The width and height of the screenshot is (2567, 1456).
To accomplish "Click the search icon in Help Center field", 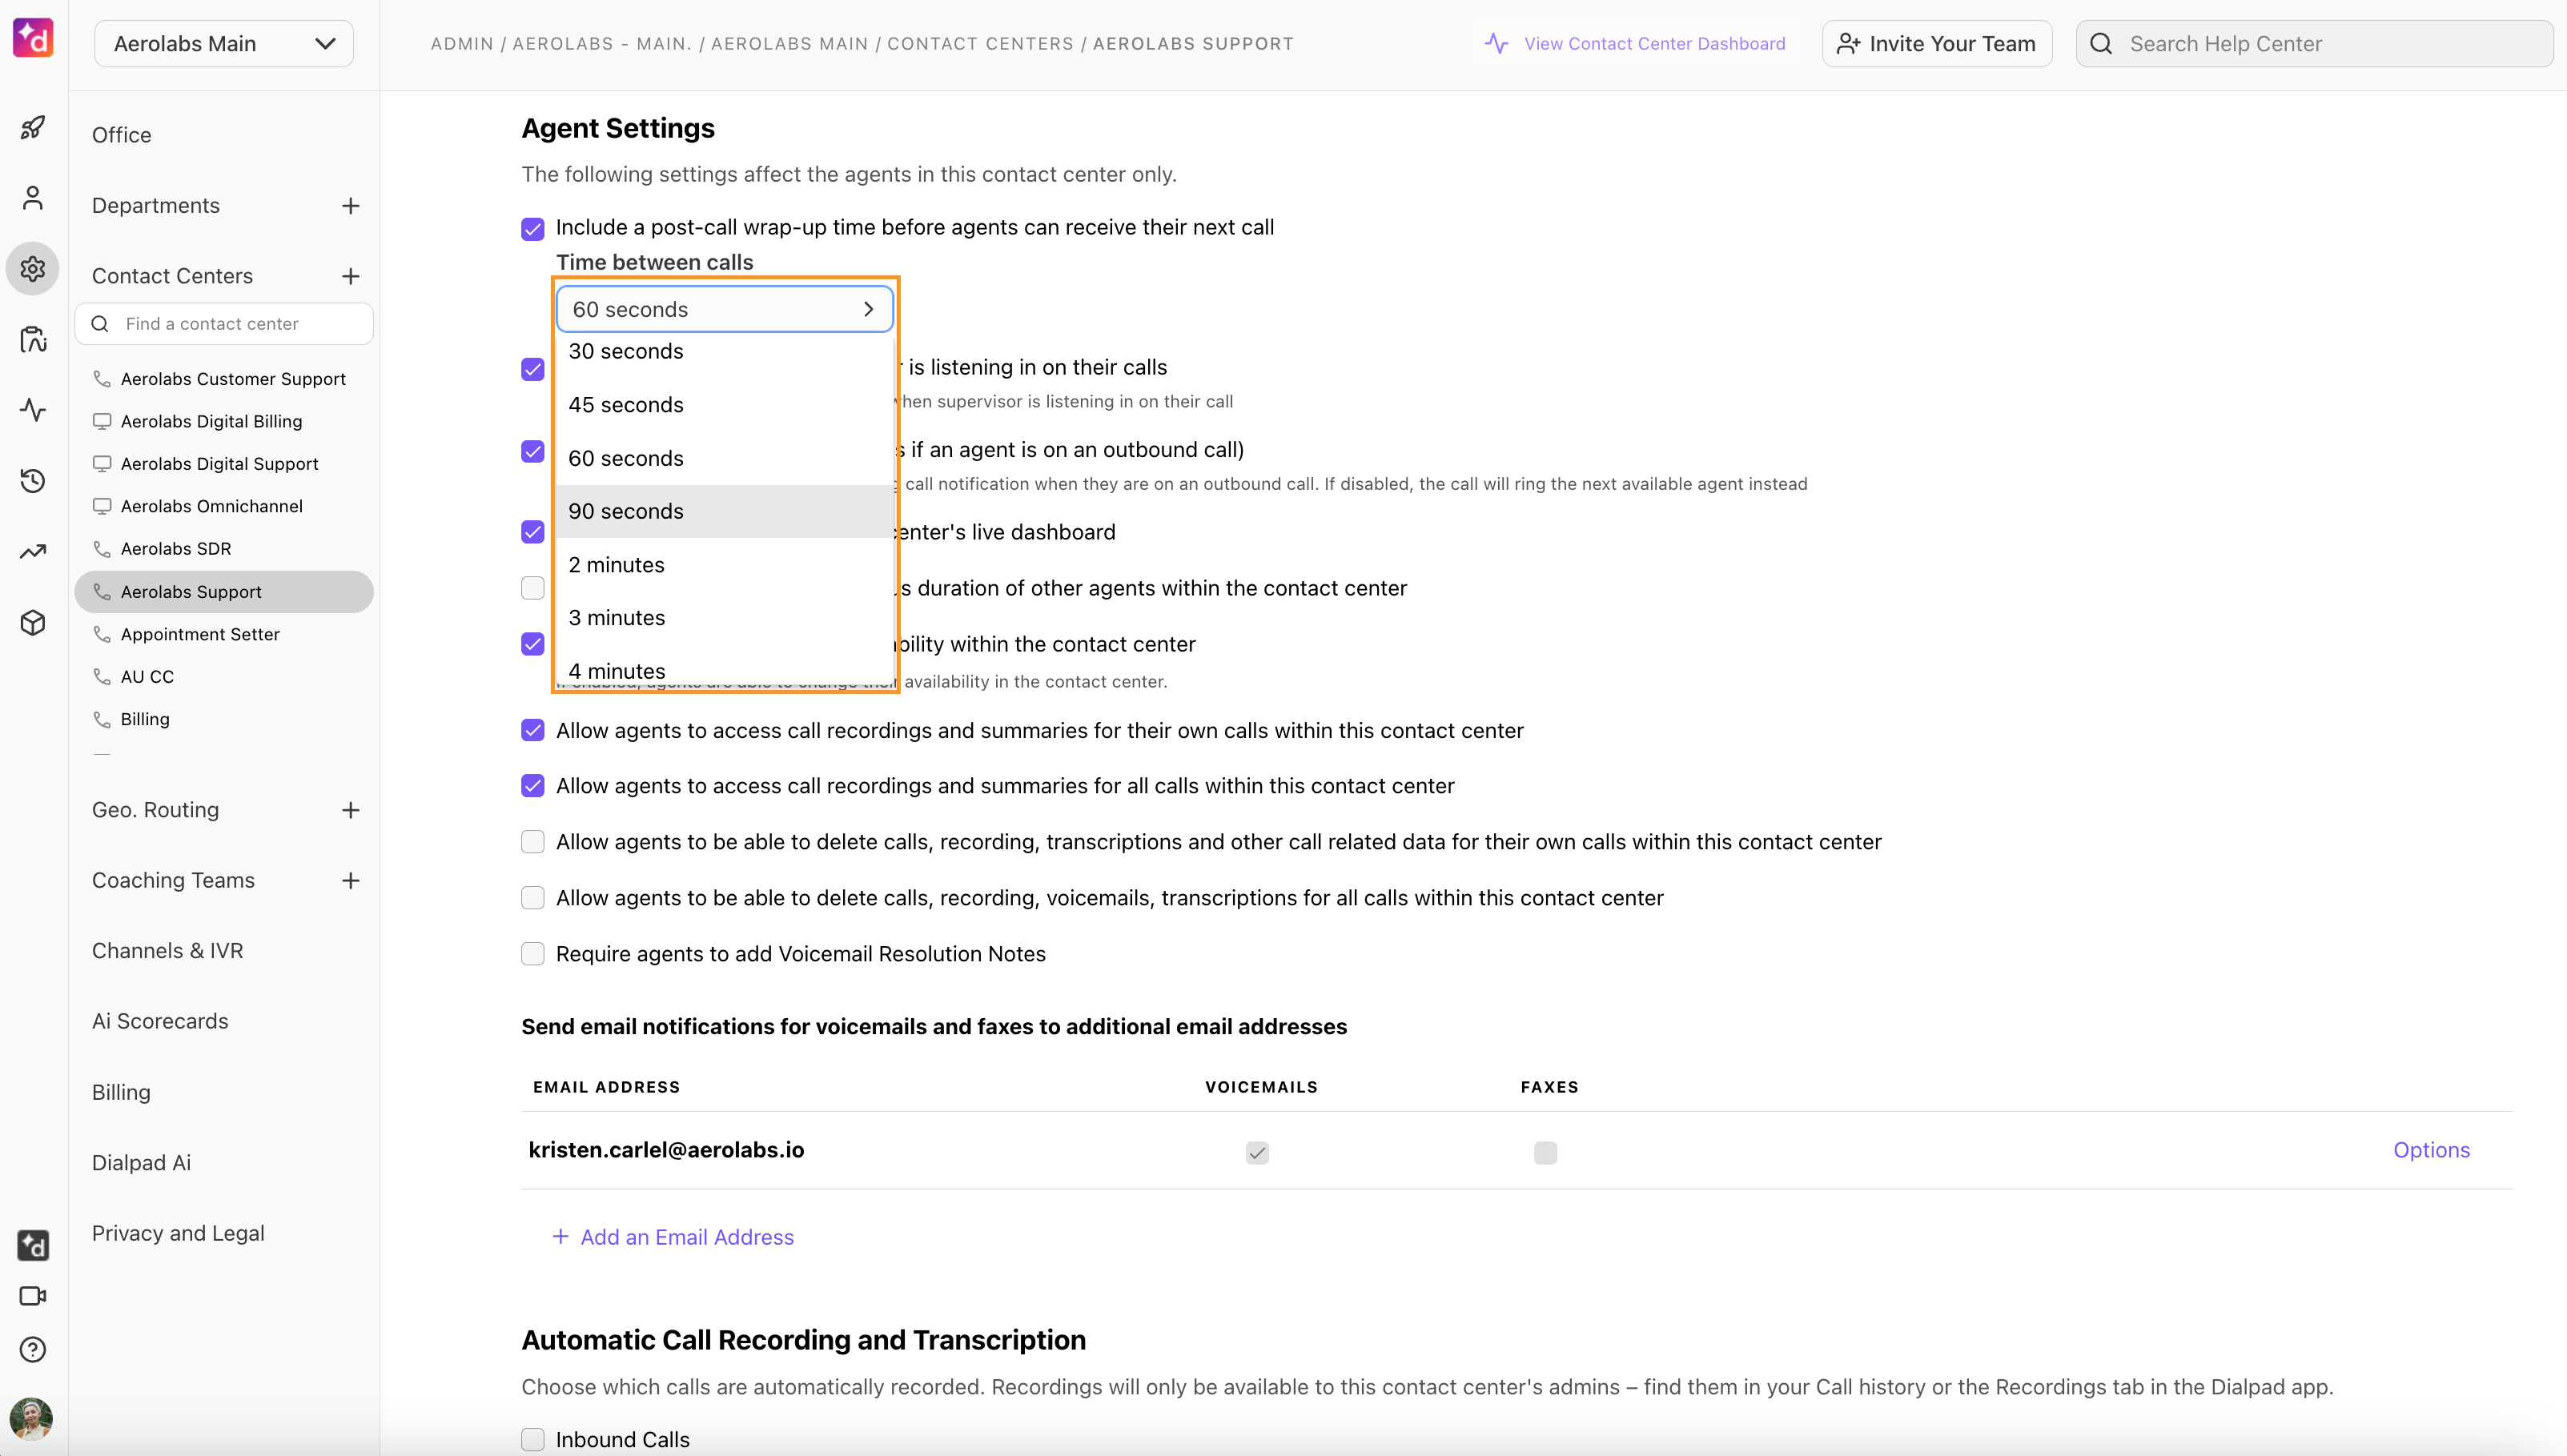I will coord(2101,44).
